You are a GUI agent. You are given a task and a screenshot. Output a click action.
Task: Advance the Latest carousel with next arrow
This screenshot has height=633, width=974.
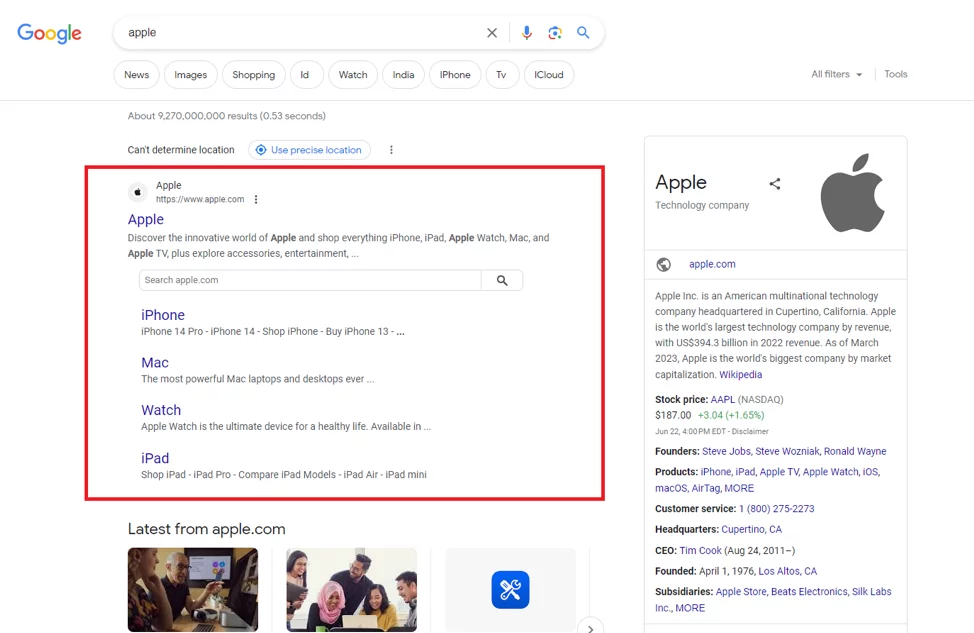point(590,626)
